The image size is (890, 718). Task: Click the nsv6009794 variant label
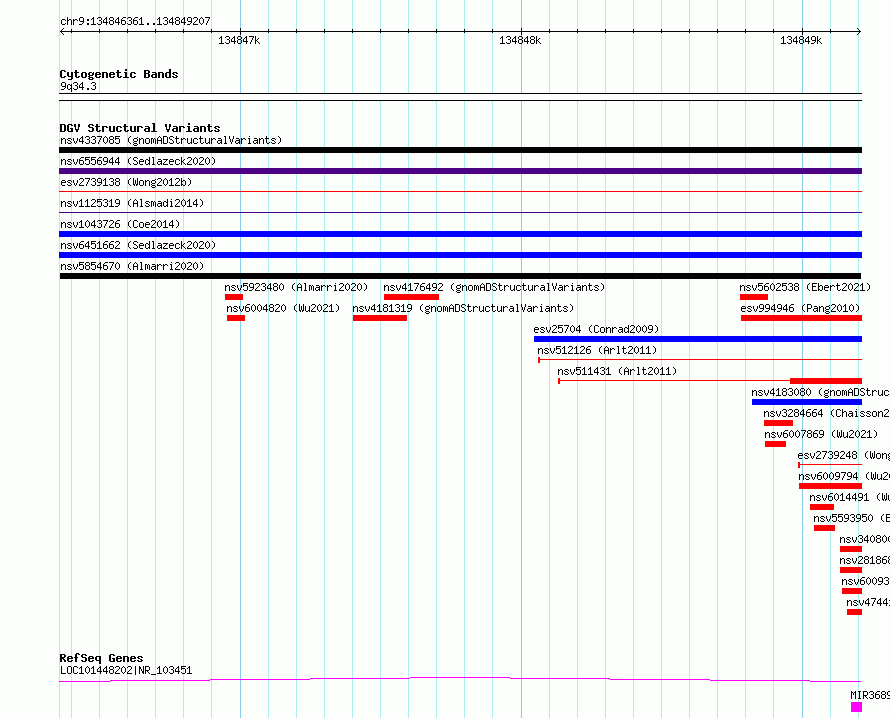click(844, 476)
